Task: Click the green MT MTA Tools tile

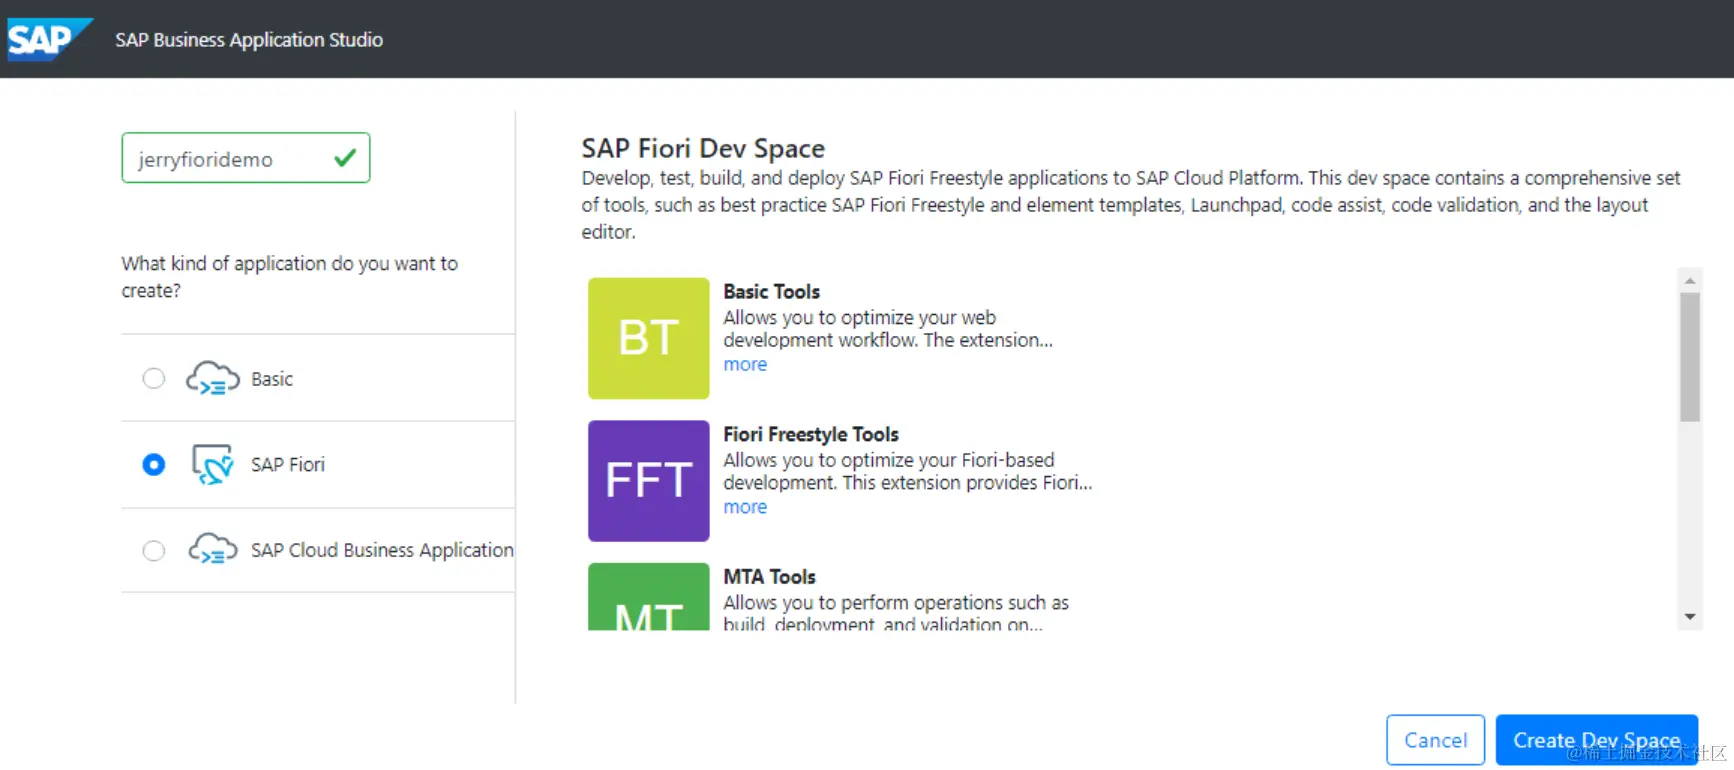Action: pos(648,600)
